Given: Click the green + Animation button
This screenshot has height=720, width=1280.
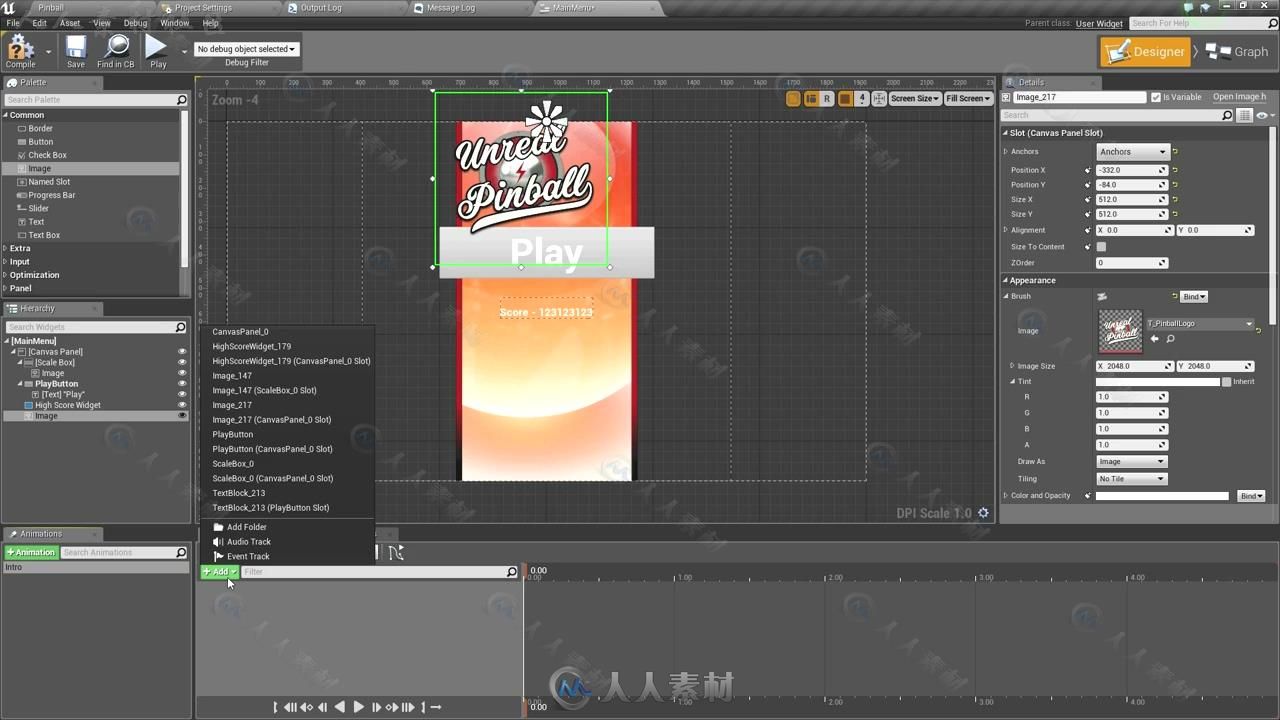Looking at the screenshot, I should pyautogui.click(x=31, y=553).
